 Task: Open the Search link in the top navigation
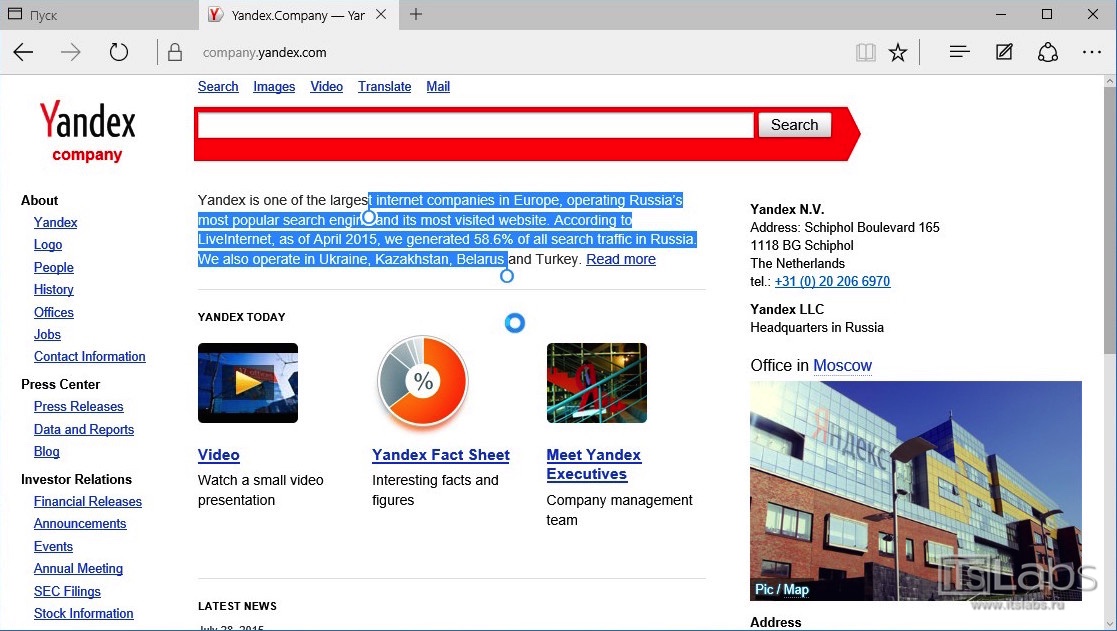tap(218, 87)
